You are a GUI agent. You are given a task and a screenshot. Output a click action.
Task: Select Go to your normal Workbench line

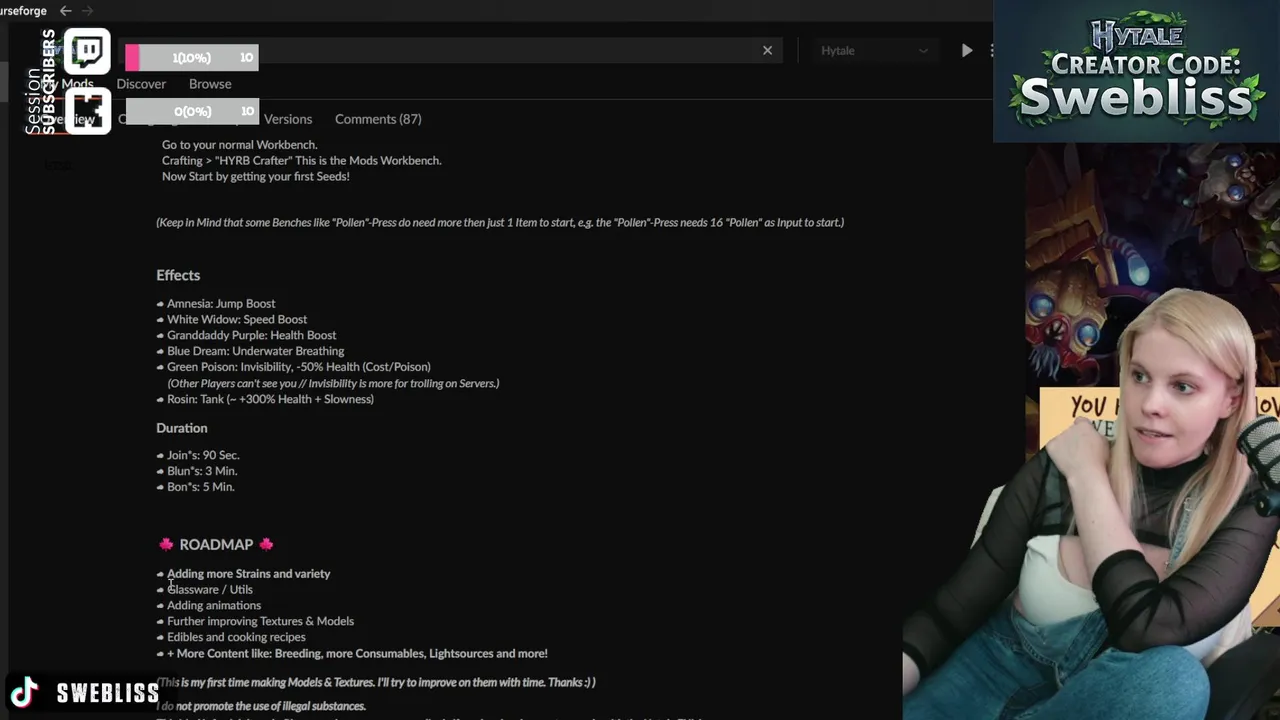(x=240, y=145)
